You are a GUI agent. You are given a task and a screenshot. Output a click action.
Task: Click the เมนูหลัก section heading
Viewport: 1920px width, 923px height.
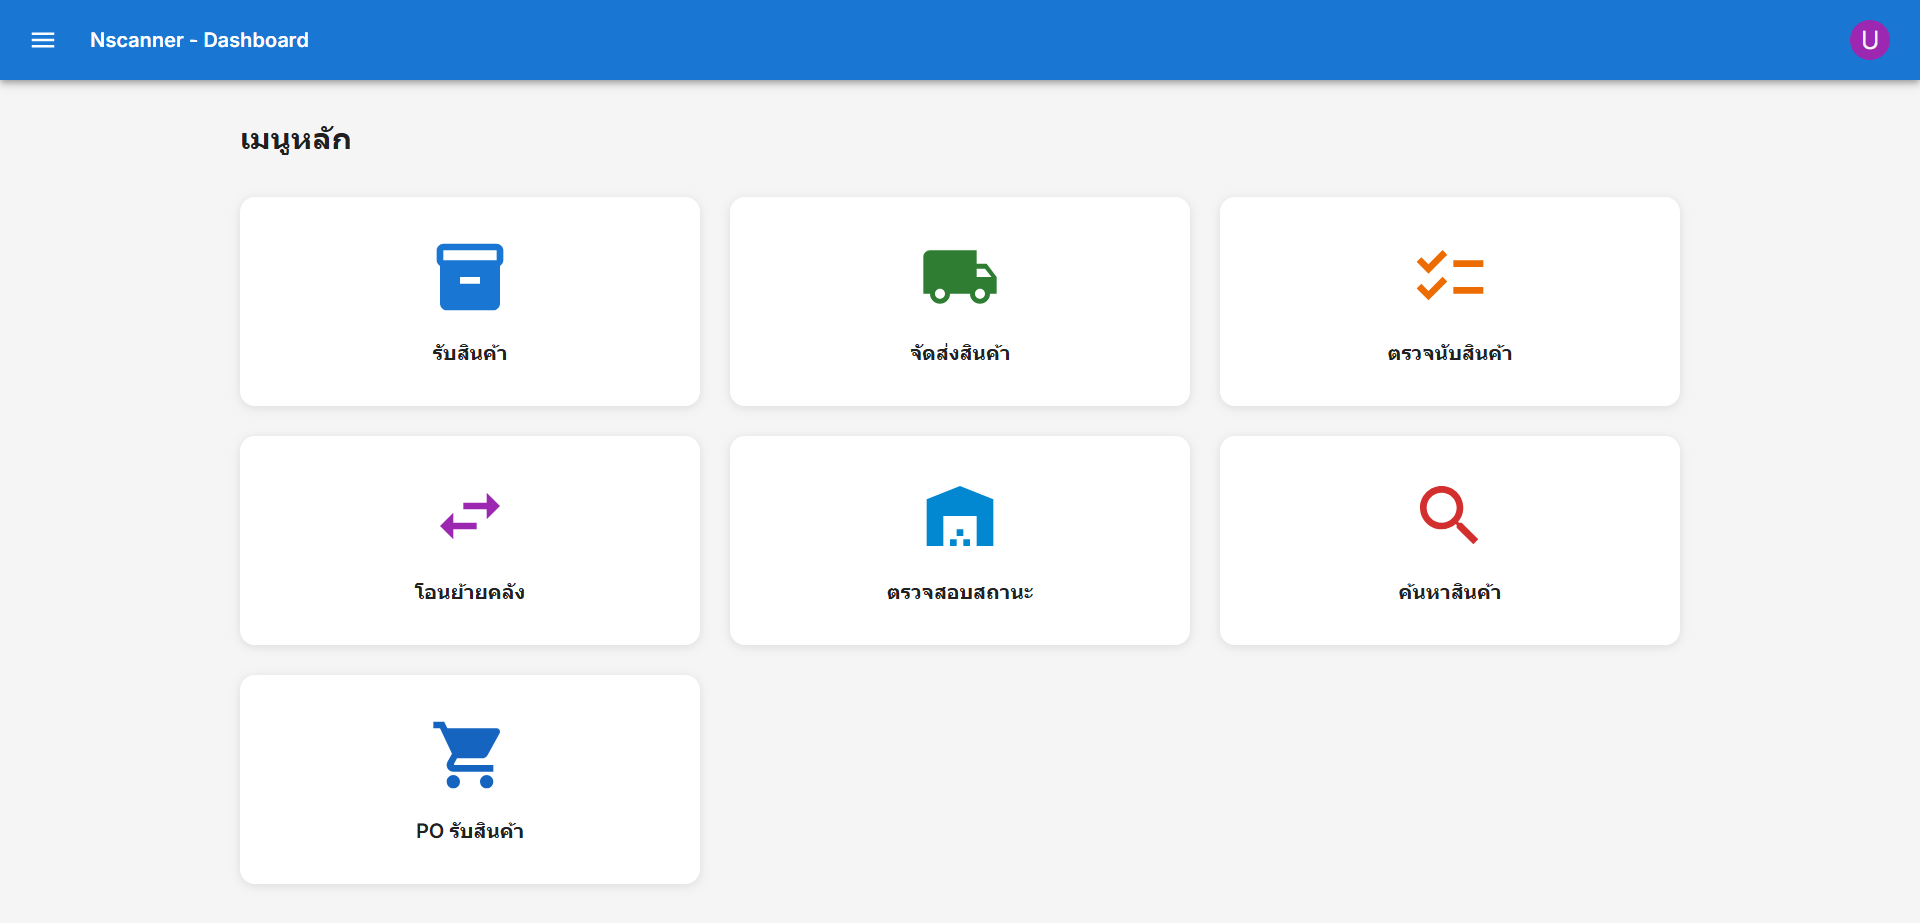tap(294, 139)
